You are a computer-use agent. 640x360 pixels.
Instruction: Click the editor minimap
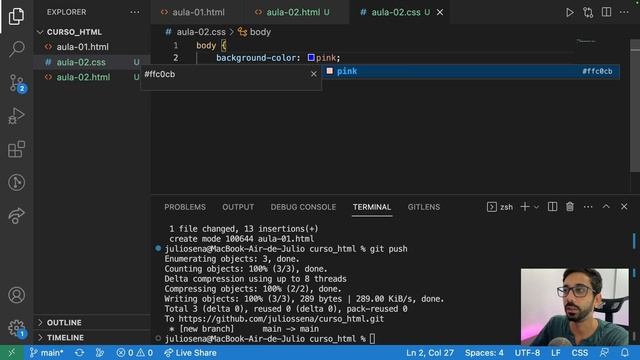click(x=586, y=41)
